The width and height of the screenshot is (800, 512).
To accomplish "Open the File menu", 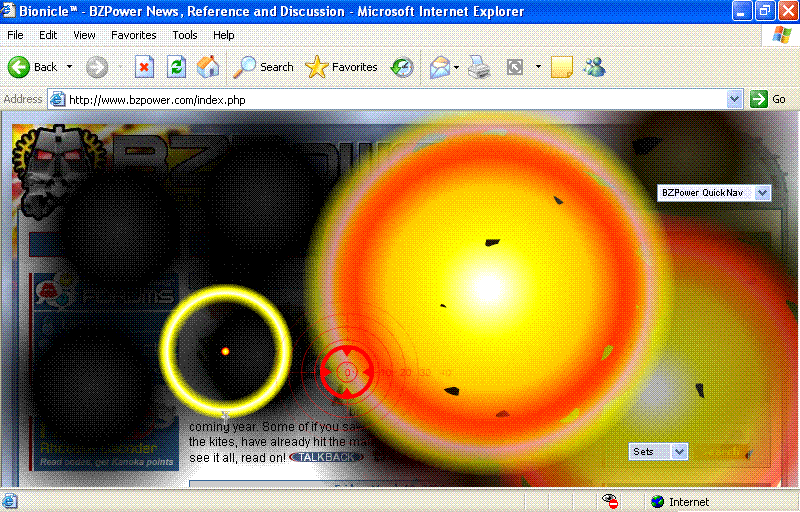I will pyautogui.click(x=15, y=35).
